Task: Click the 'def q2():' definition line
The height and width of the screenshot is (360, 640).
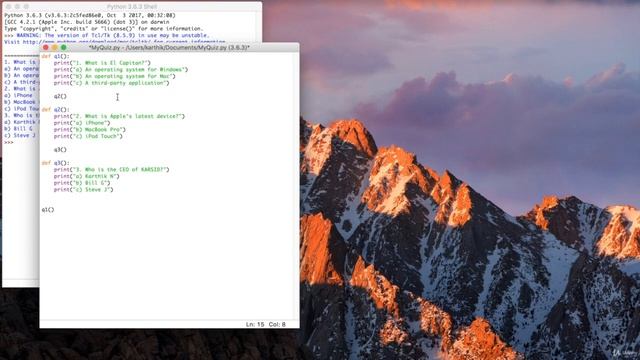Action: coord(56,109)
